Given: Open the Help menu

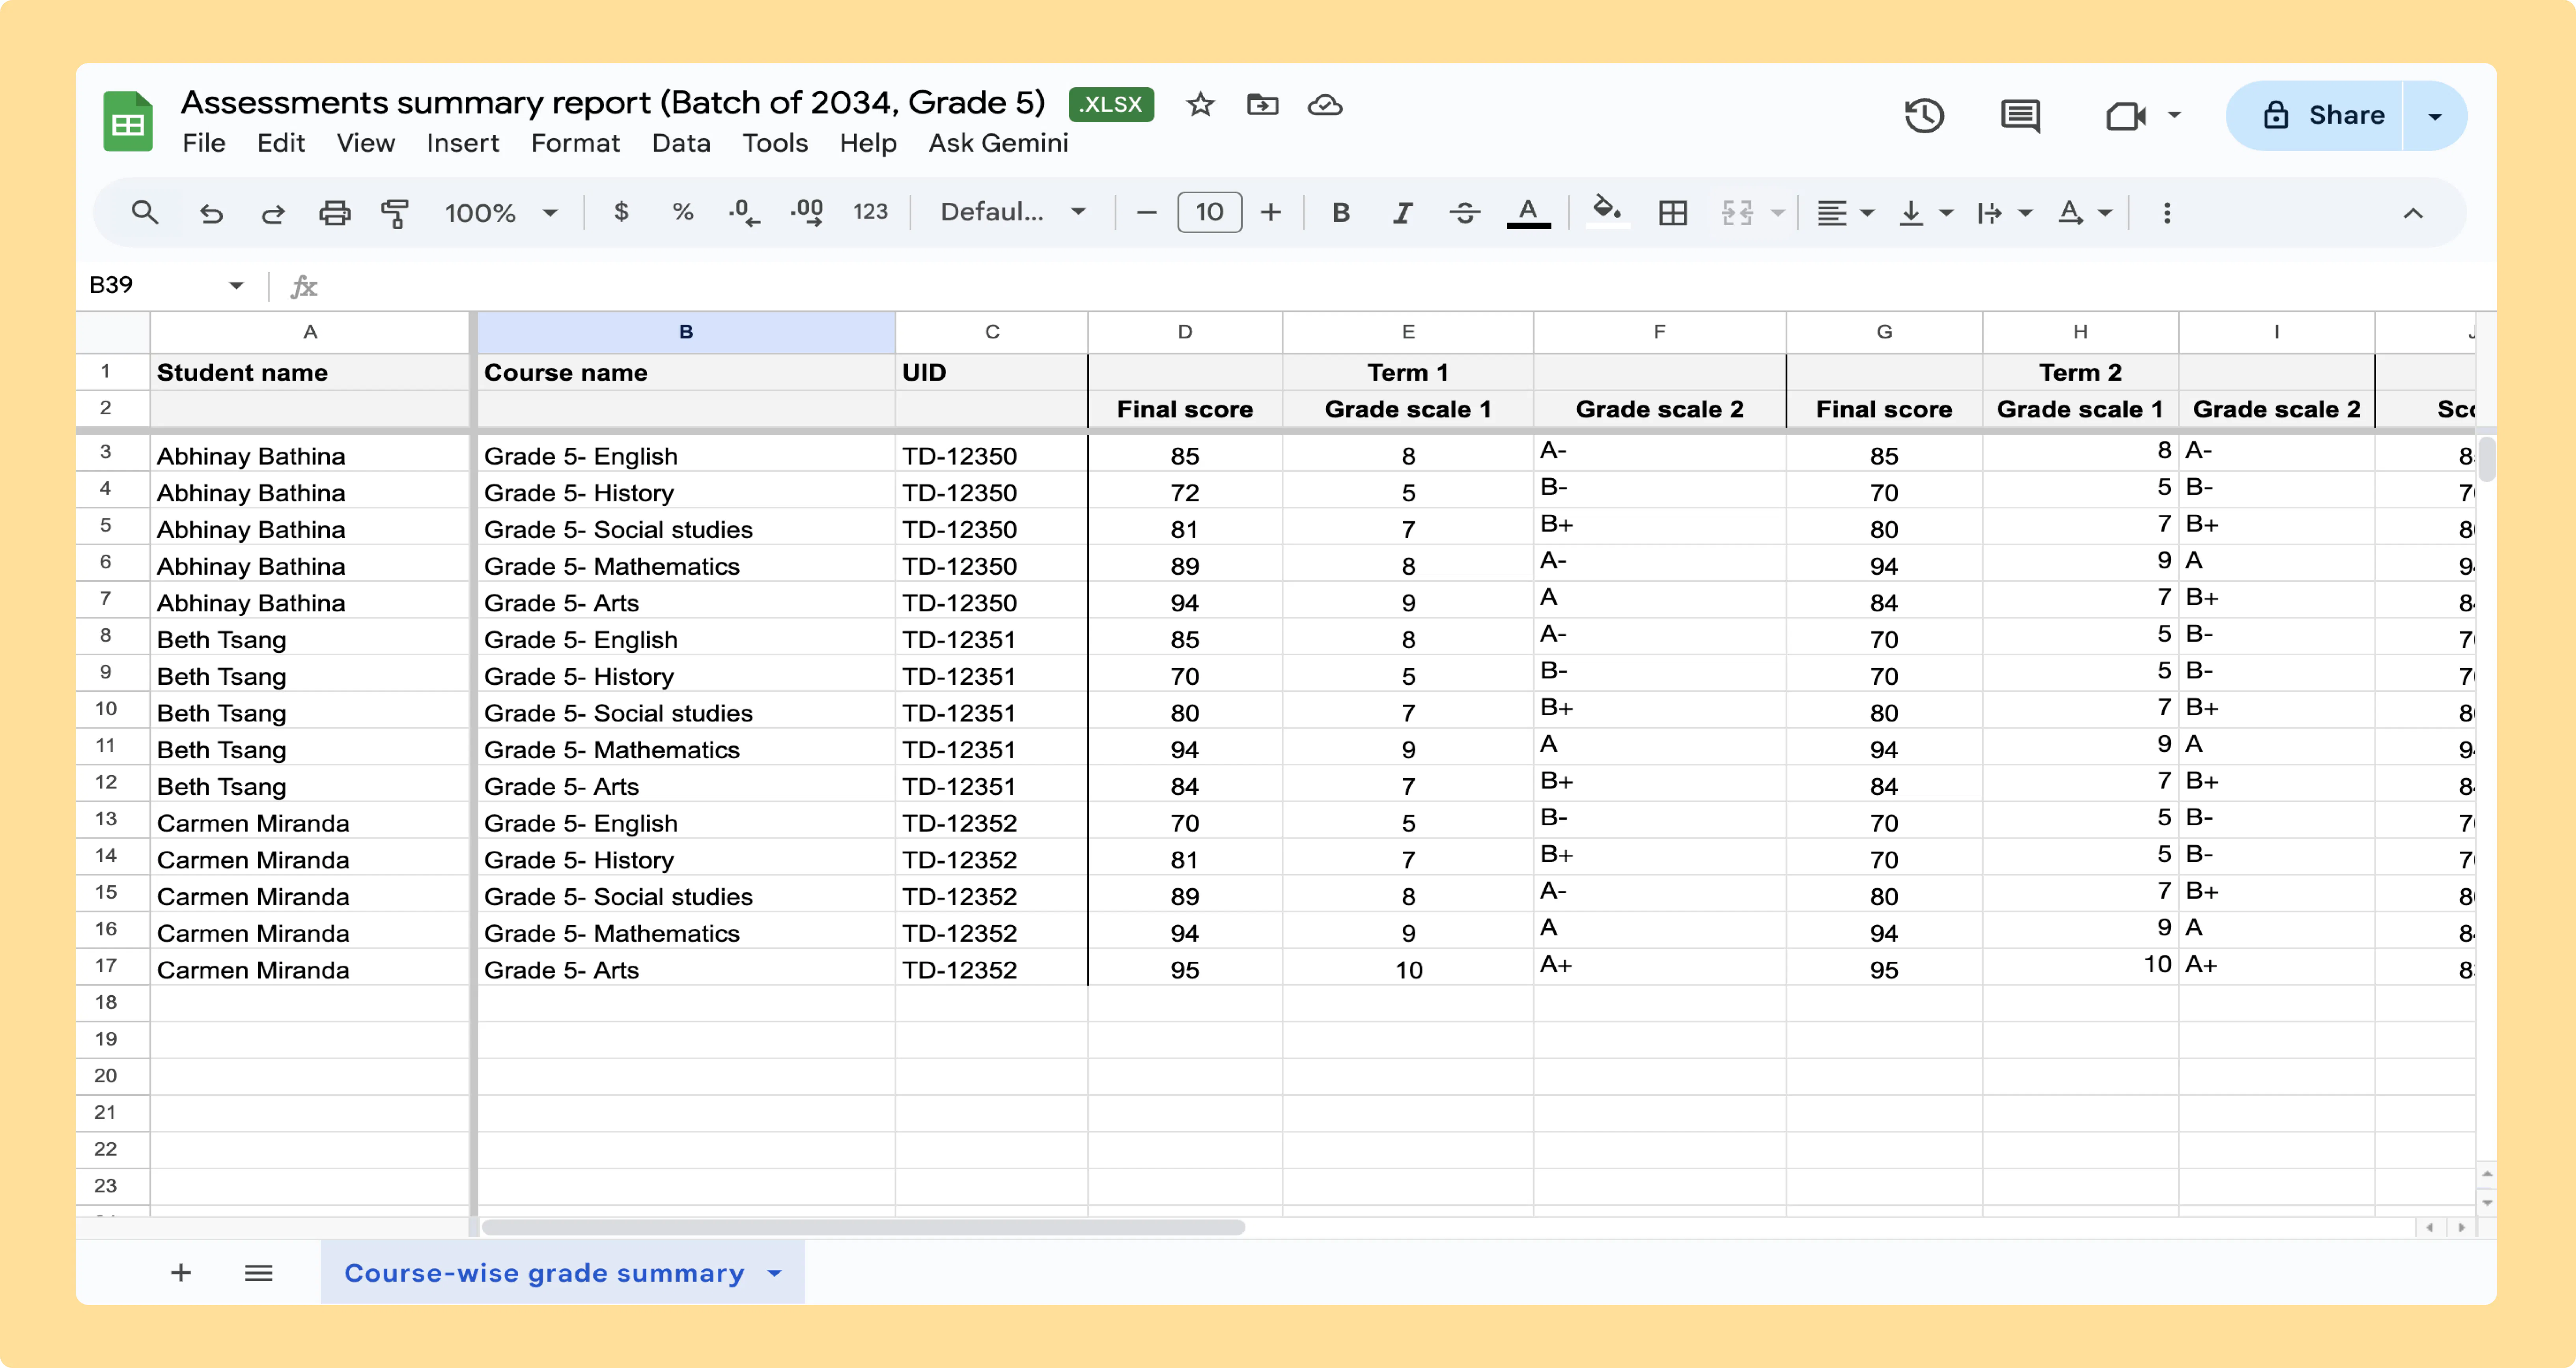Looking at the screenshot, I should (868, 143).
